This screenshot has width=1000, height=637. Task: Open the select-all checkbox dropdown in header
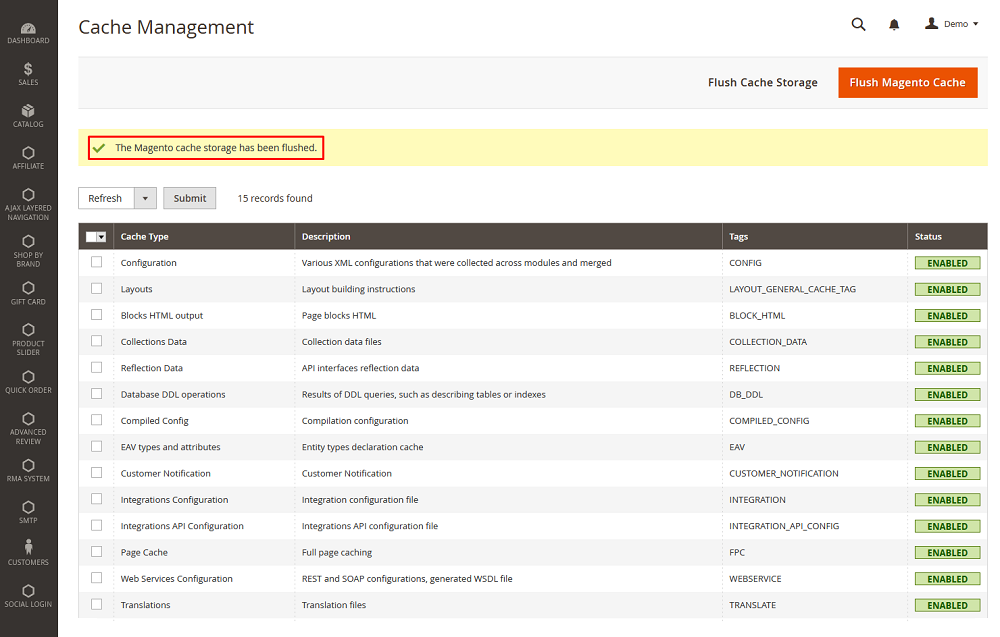[x=101, y=237]
